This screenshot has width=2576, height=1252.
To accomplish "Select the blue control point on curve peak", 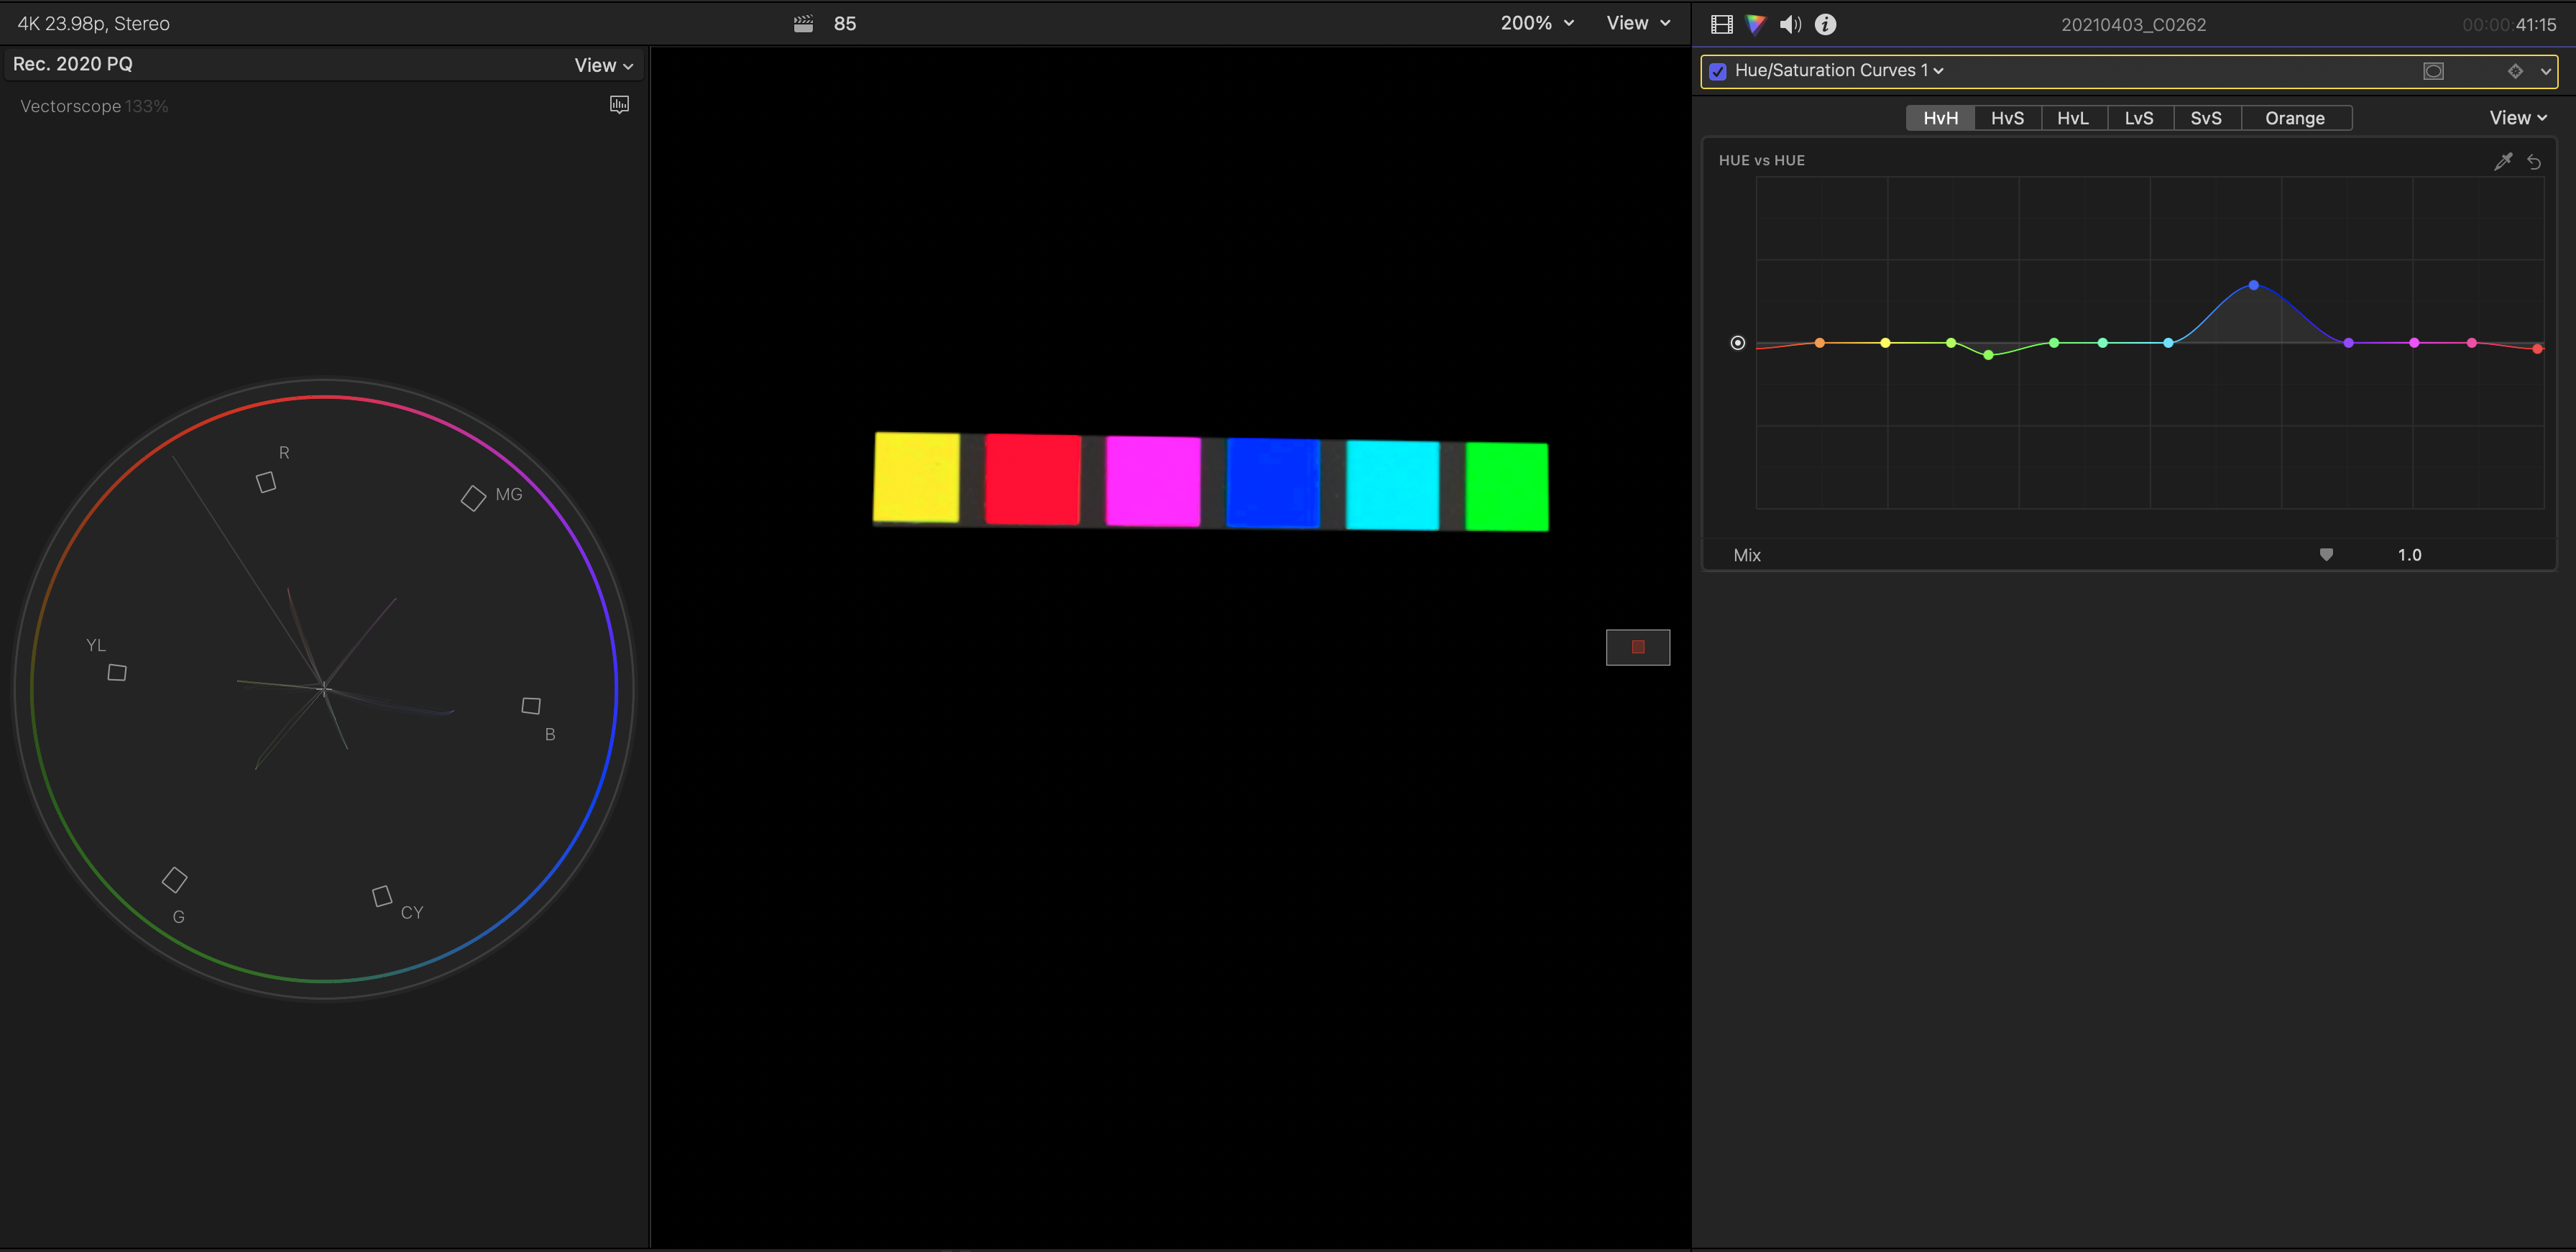I will (2253, 285).
